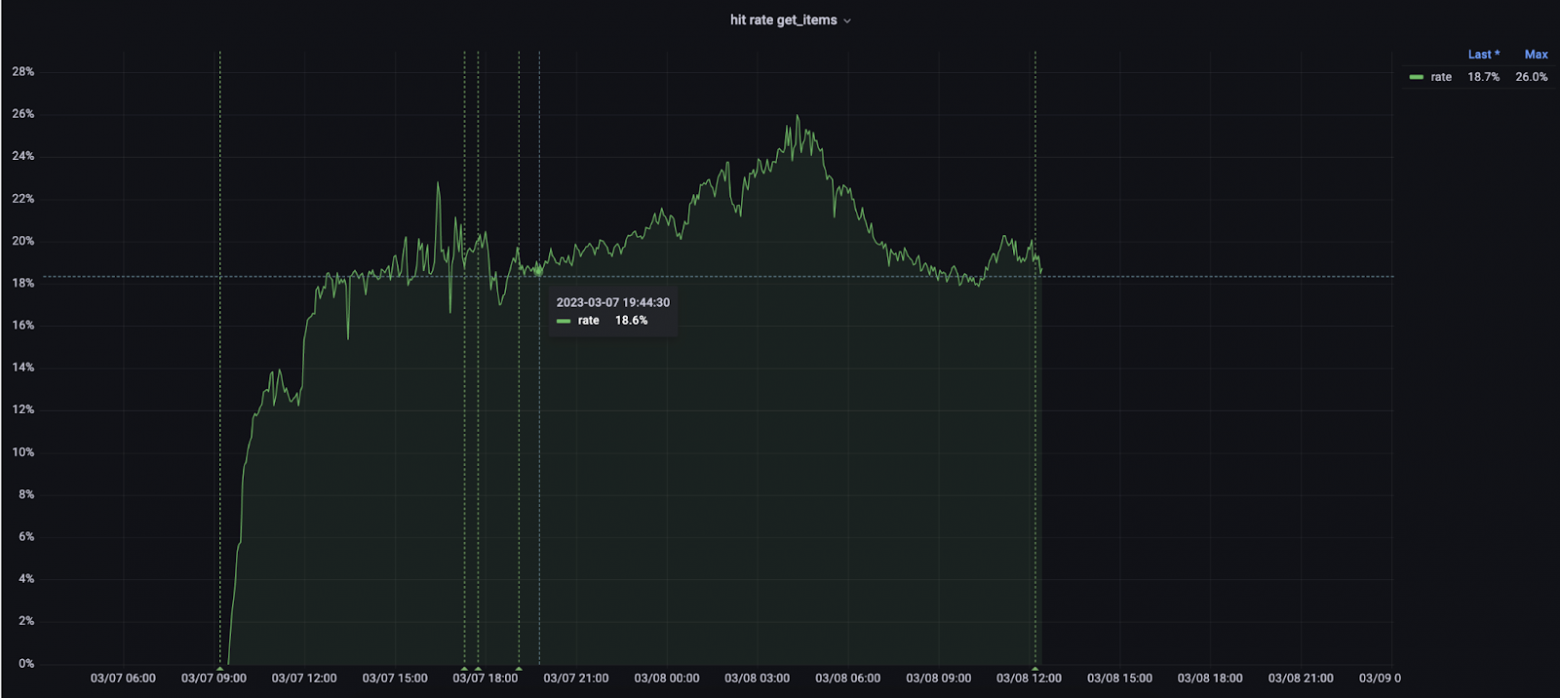
Task: Click the 03/08 00:00 x-axis label
Action: tap(668, 678)
